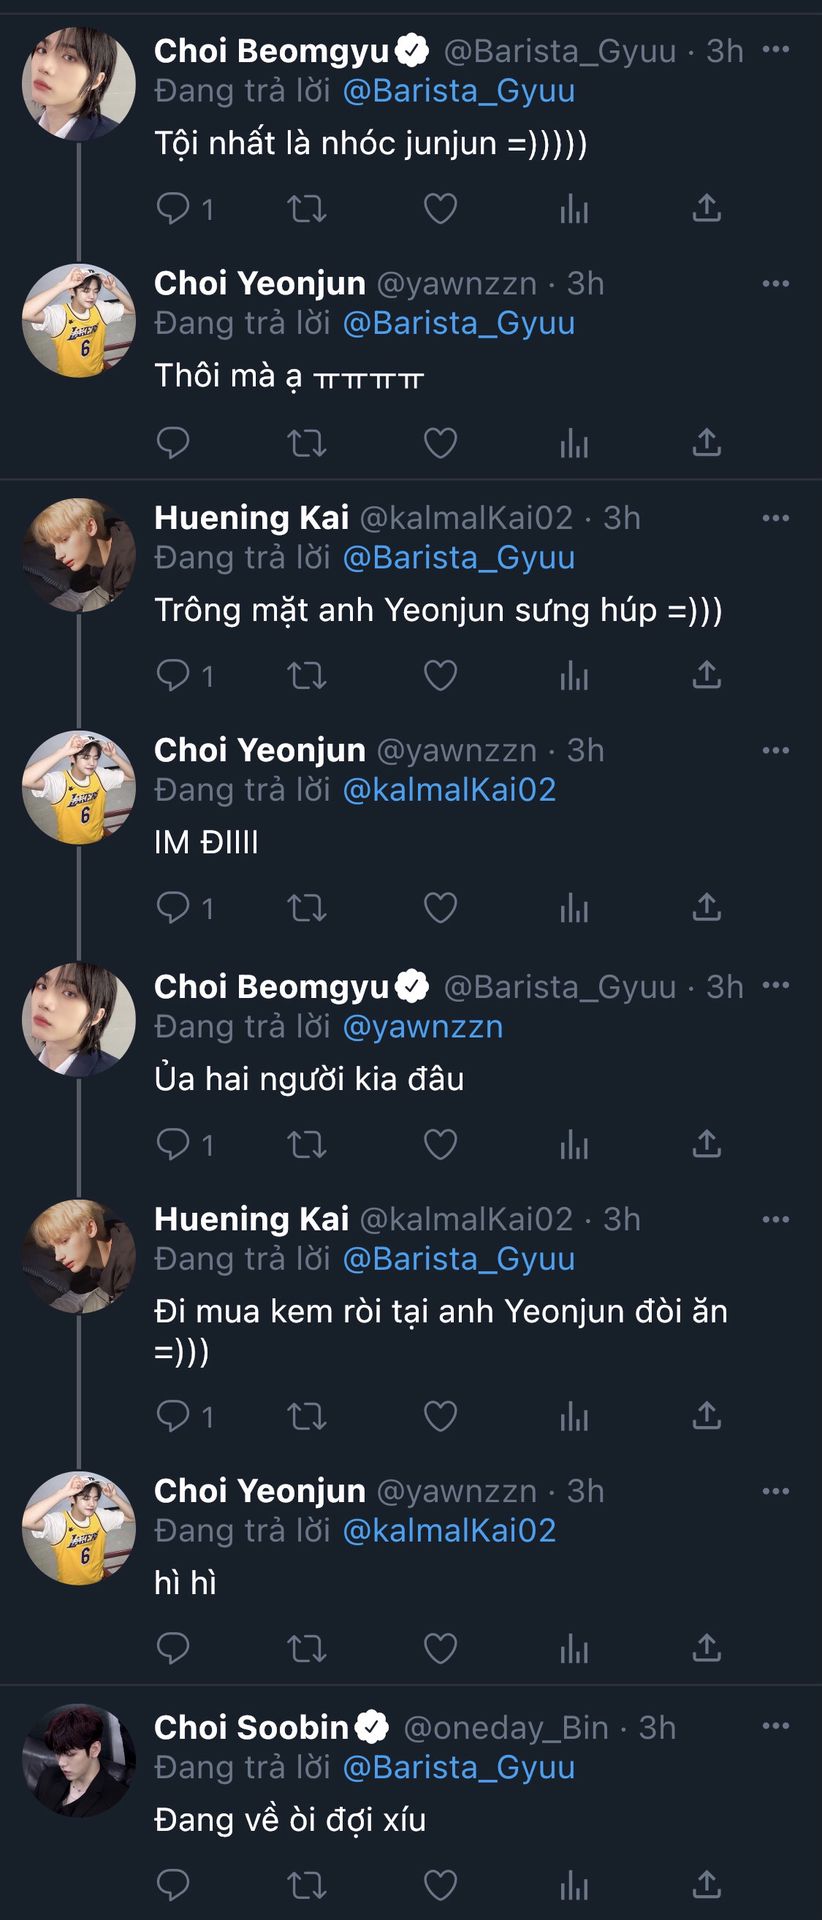
Task: Share Huening Kai's "sưng húp" tweet
Action: tap(706, 675)
